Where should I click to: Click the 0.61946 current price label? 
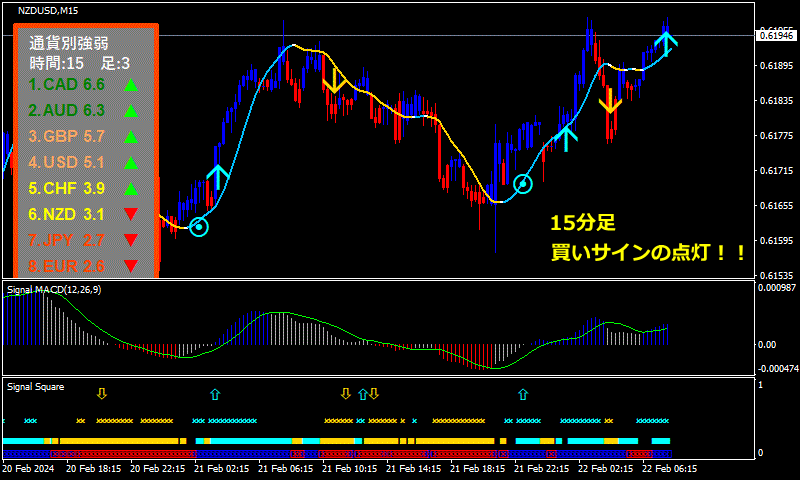pyautogui.click(x=776, y=35)
